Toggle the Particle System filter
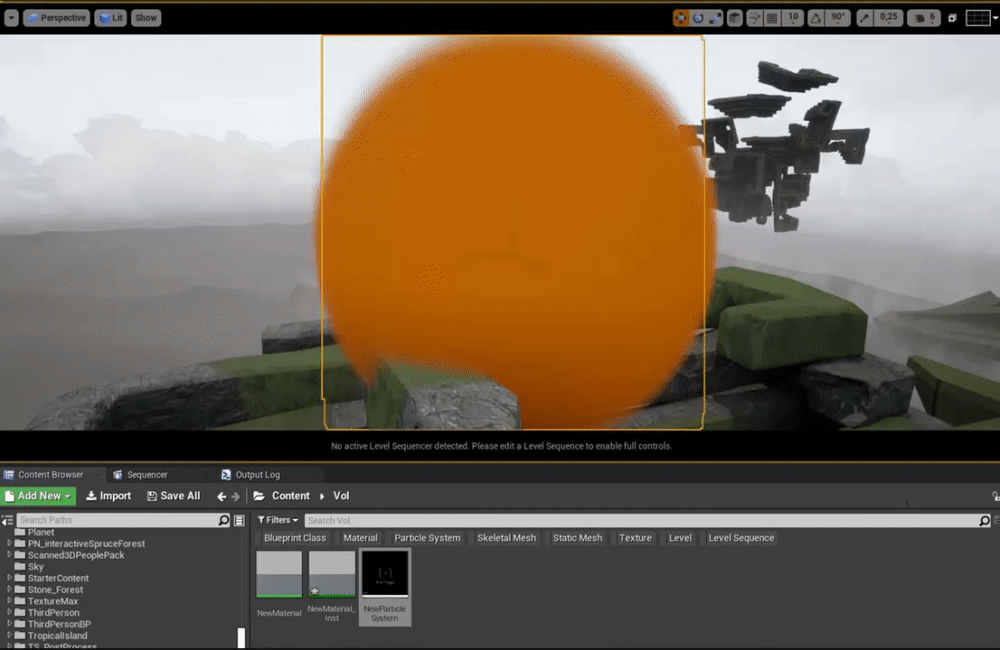Viewport: 1000px width, 650px height. [427, 538]
